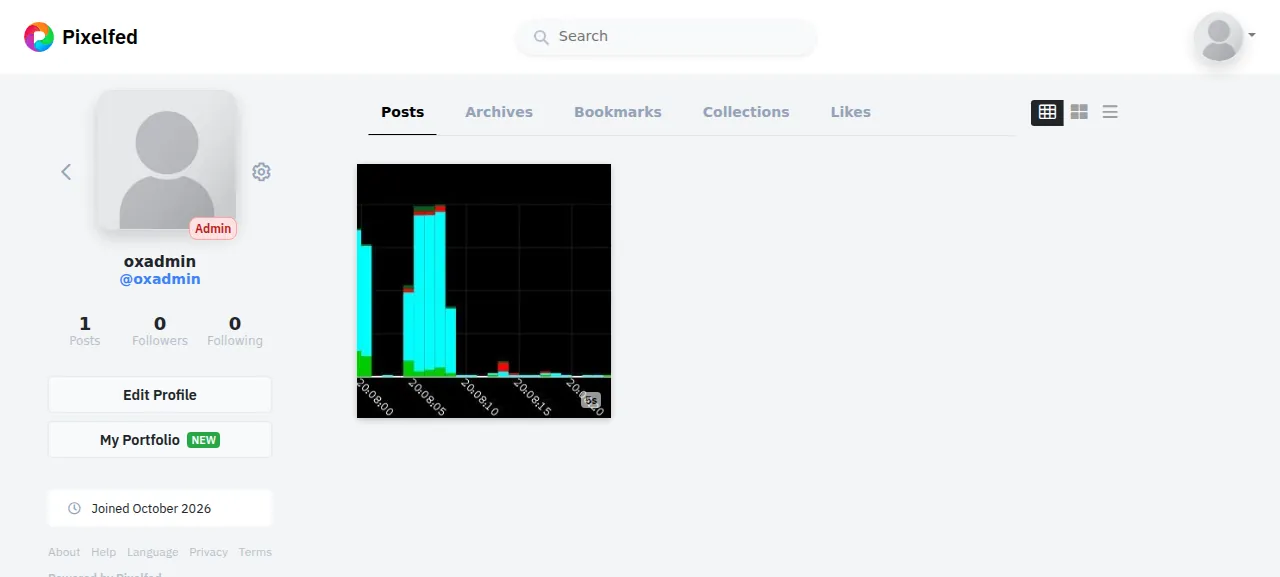The image size is (1280, 577).
Task: Click the 5s badge on post thumbnail
Action: click(x=592, y=401)
